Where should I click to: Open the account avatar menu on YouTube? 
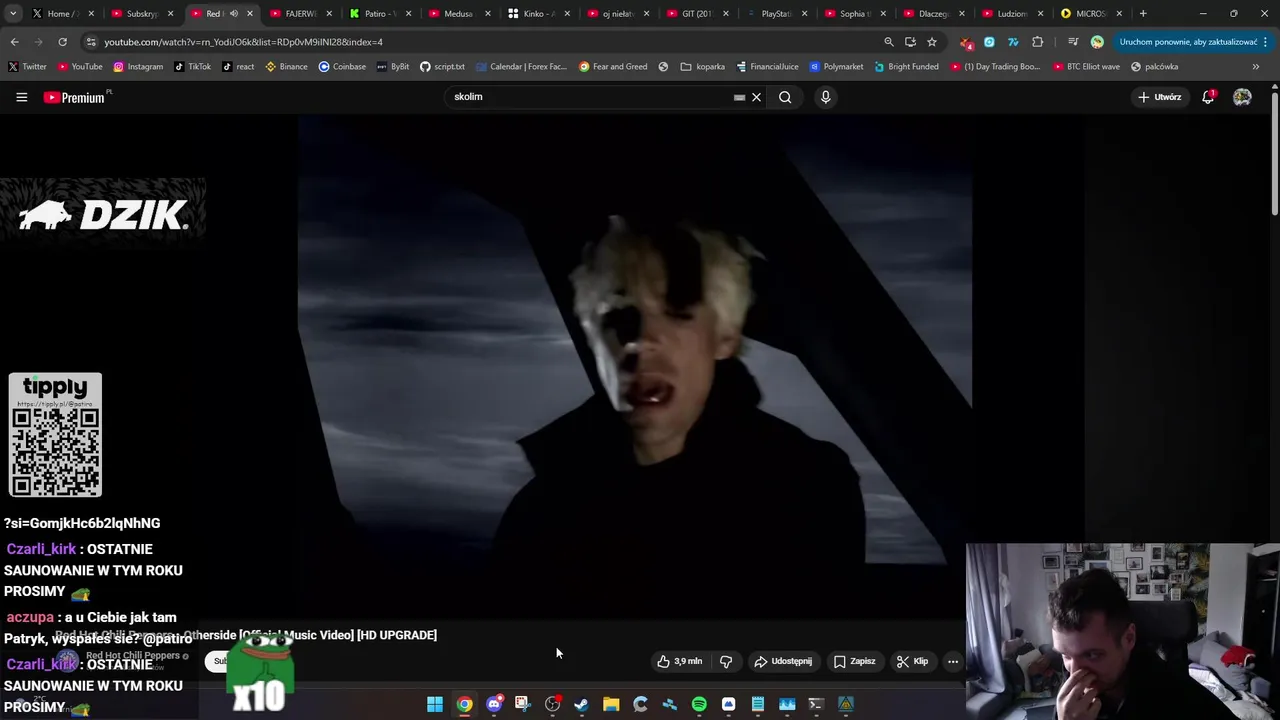tap(1242, 97)
